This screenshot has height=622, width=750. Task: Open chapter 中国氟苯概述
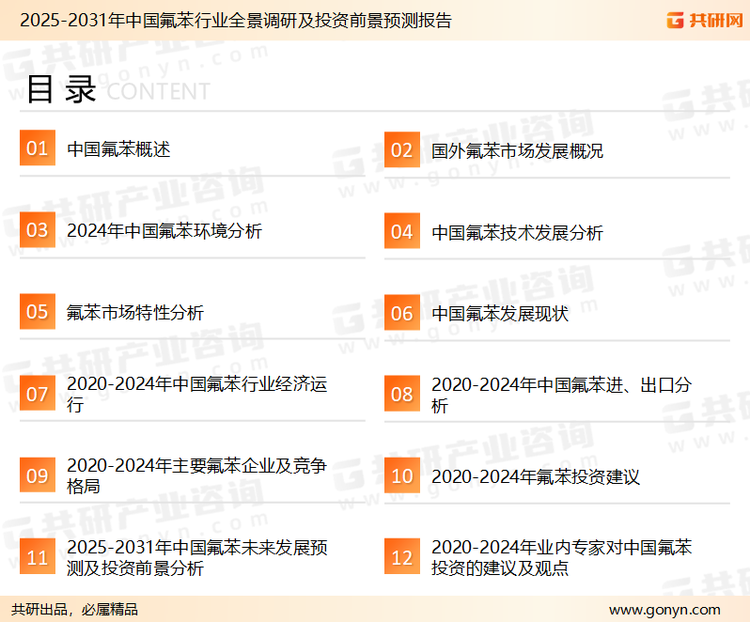point(119,149)
